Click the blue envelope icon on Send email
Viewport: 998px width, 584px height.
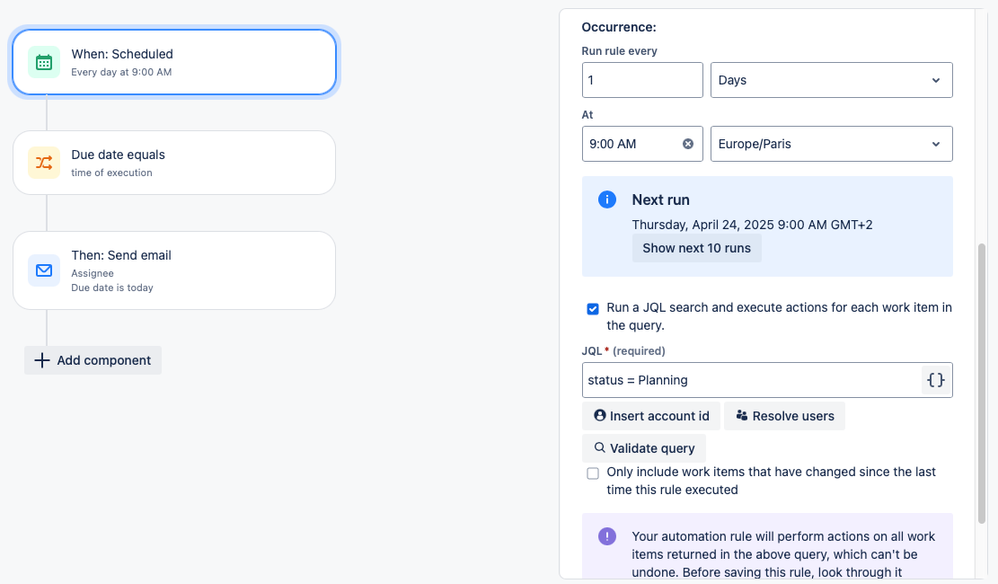(44, 270)
